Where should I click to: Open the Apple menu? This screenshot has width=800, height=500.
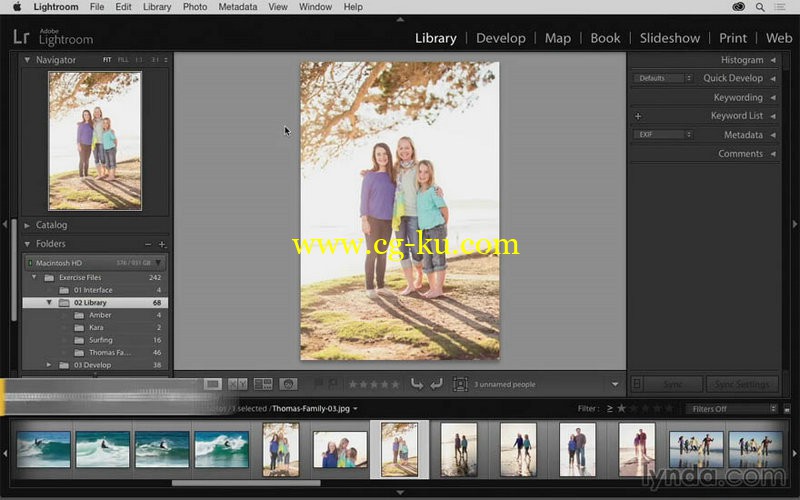tap(16, 7)
